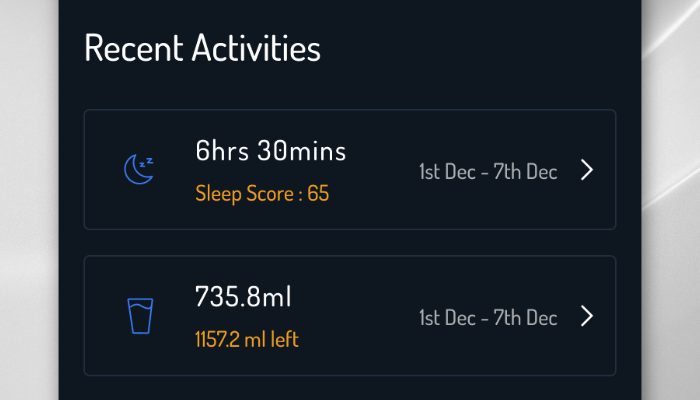Click the gray backdrop left of the panel

click(28, 200)
